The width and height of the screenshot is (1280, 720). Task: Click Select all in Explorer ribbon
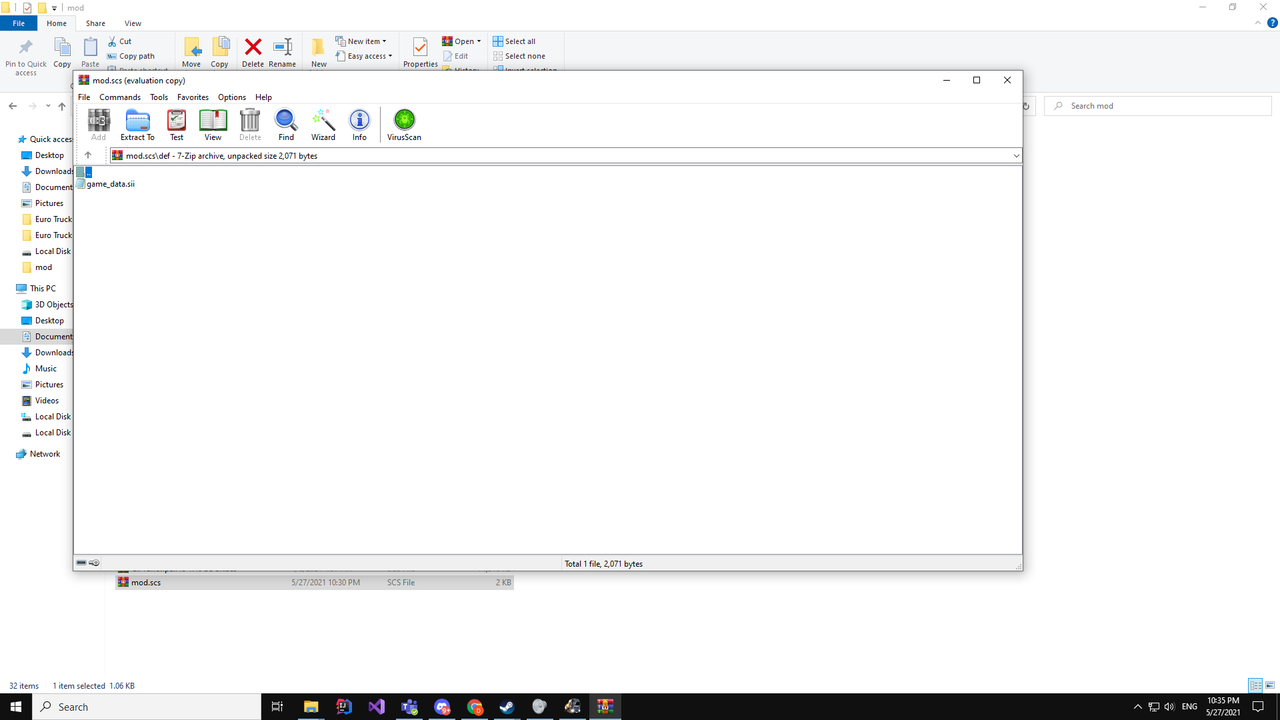514,41
